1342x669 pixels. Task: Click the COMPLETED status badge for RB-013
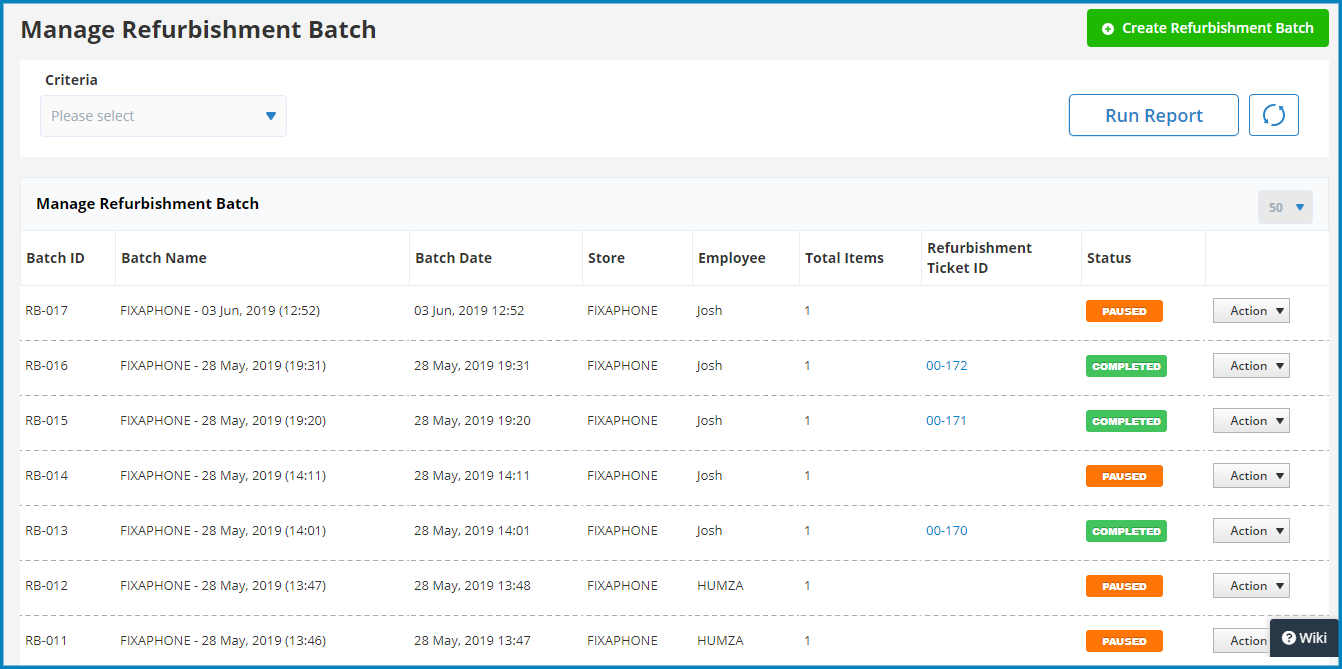1126,531
